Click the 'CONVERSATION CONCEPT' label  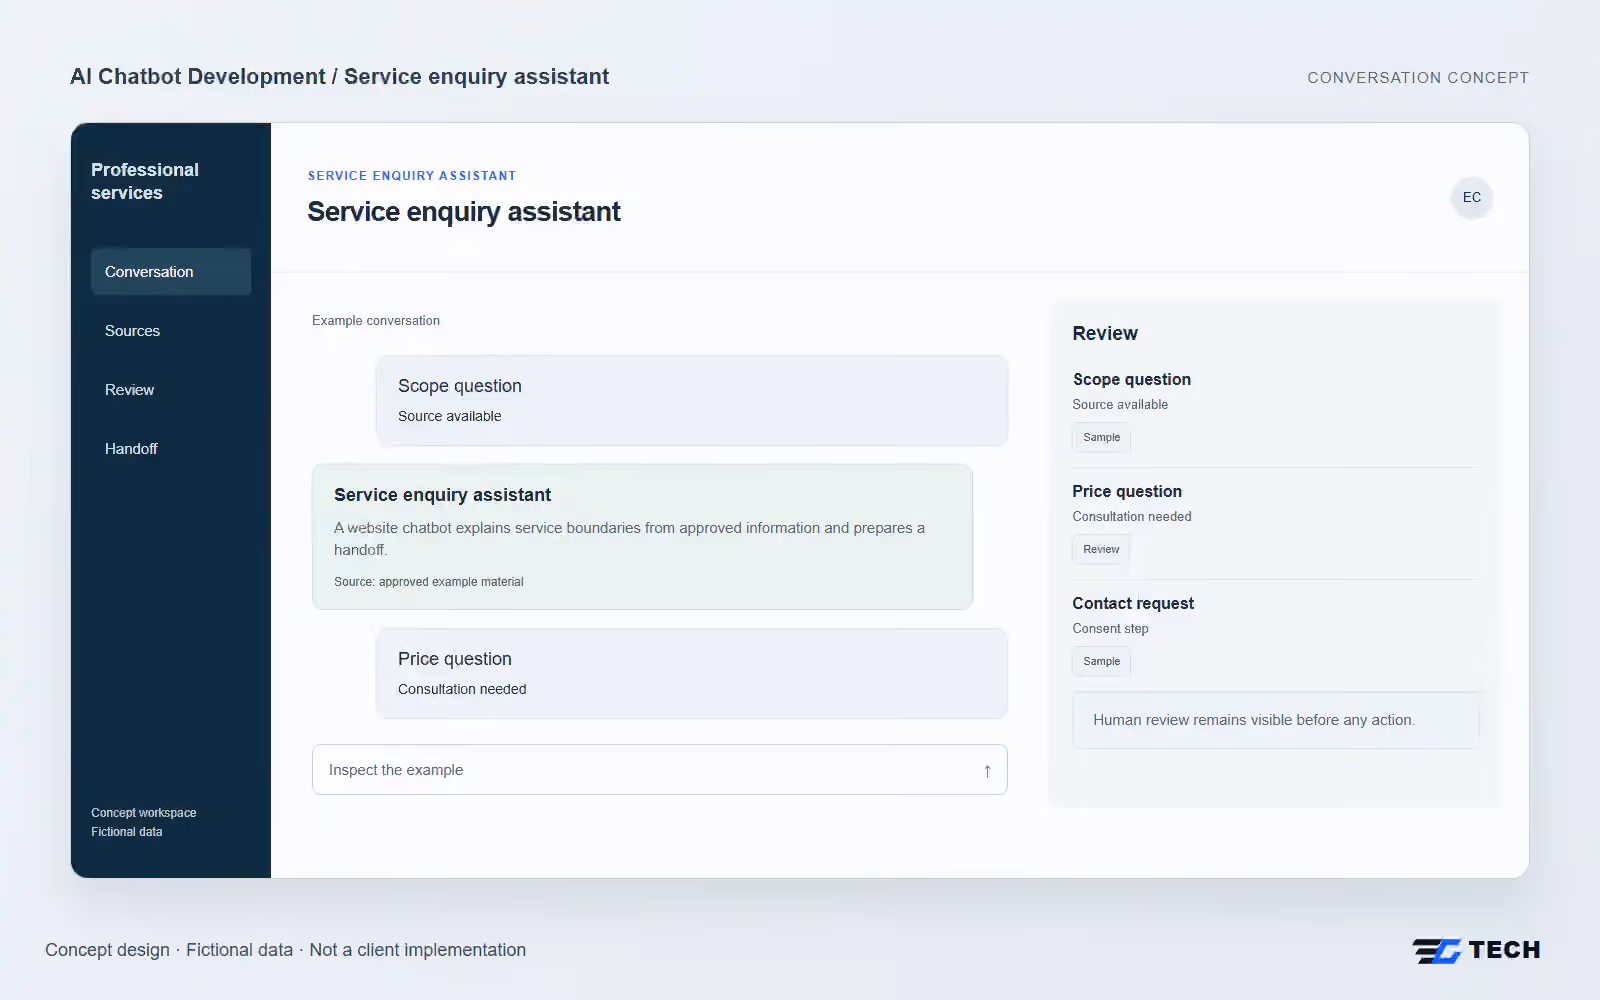coord(1418,78)
